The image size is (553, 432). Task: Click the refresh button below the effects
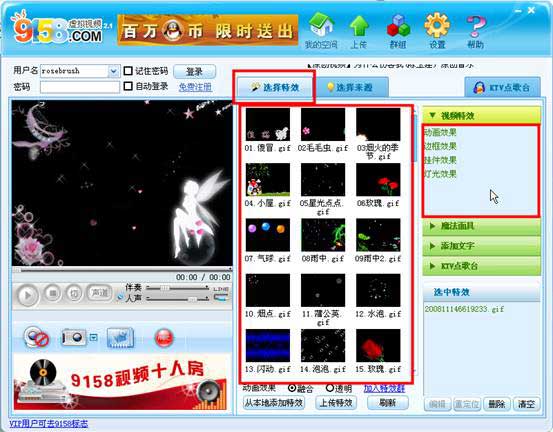(x=388, y=403)
